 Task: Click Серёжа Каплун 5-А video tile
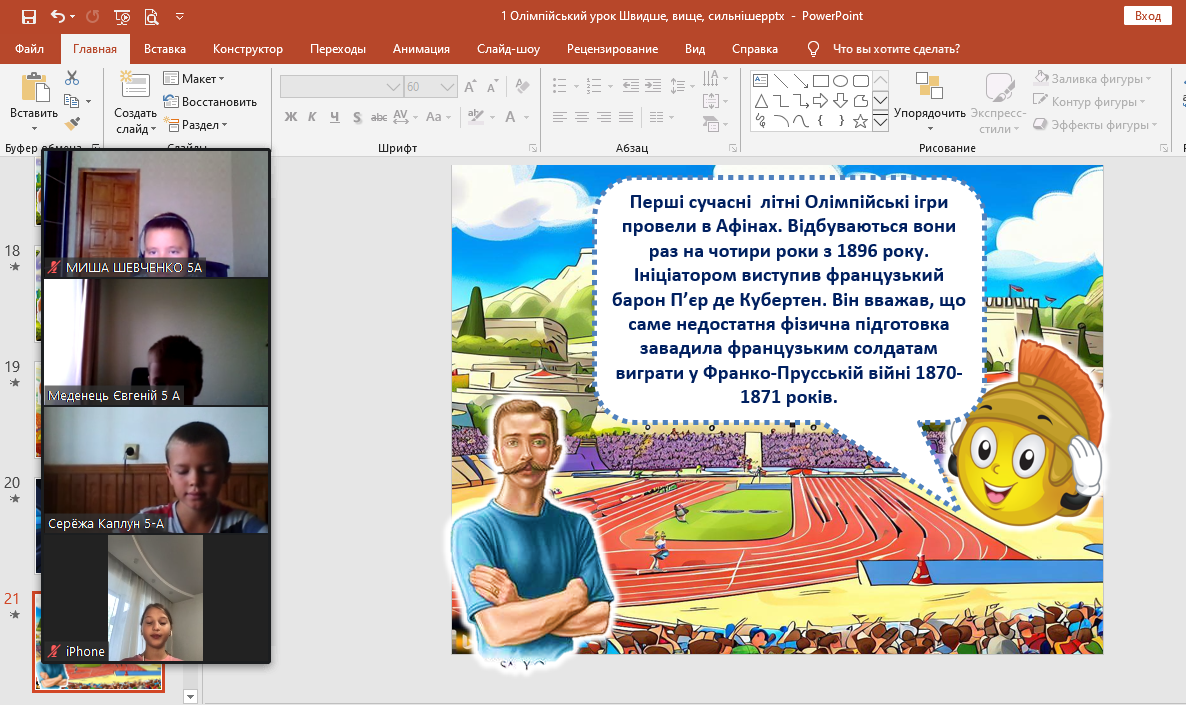[x=157, y=471]
